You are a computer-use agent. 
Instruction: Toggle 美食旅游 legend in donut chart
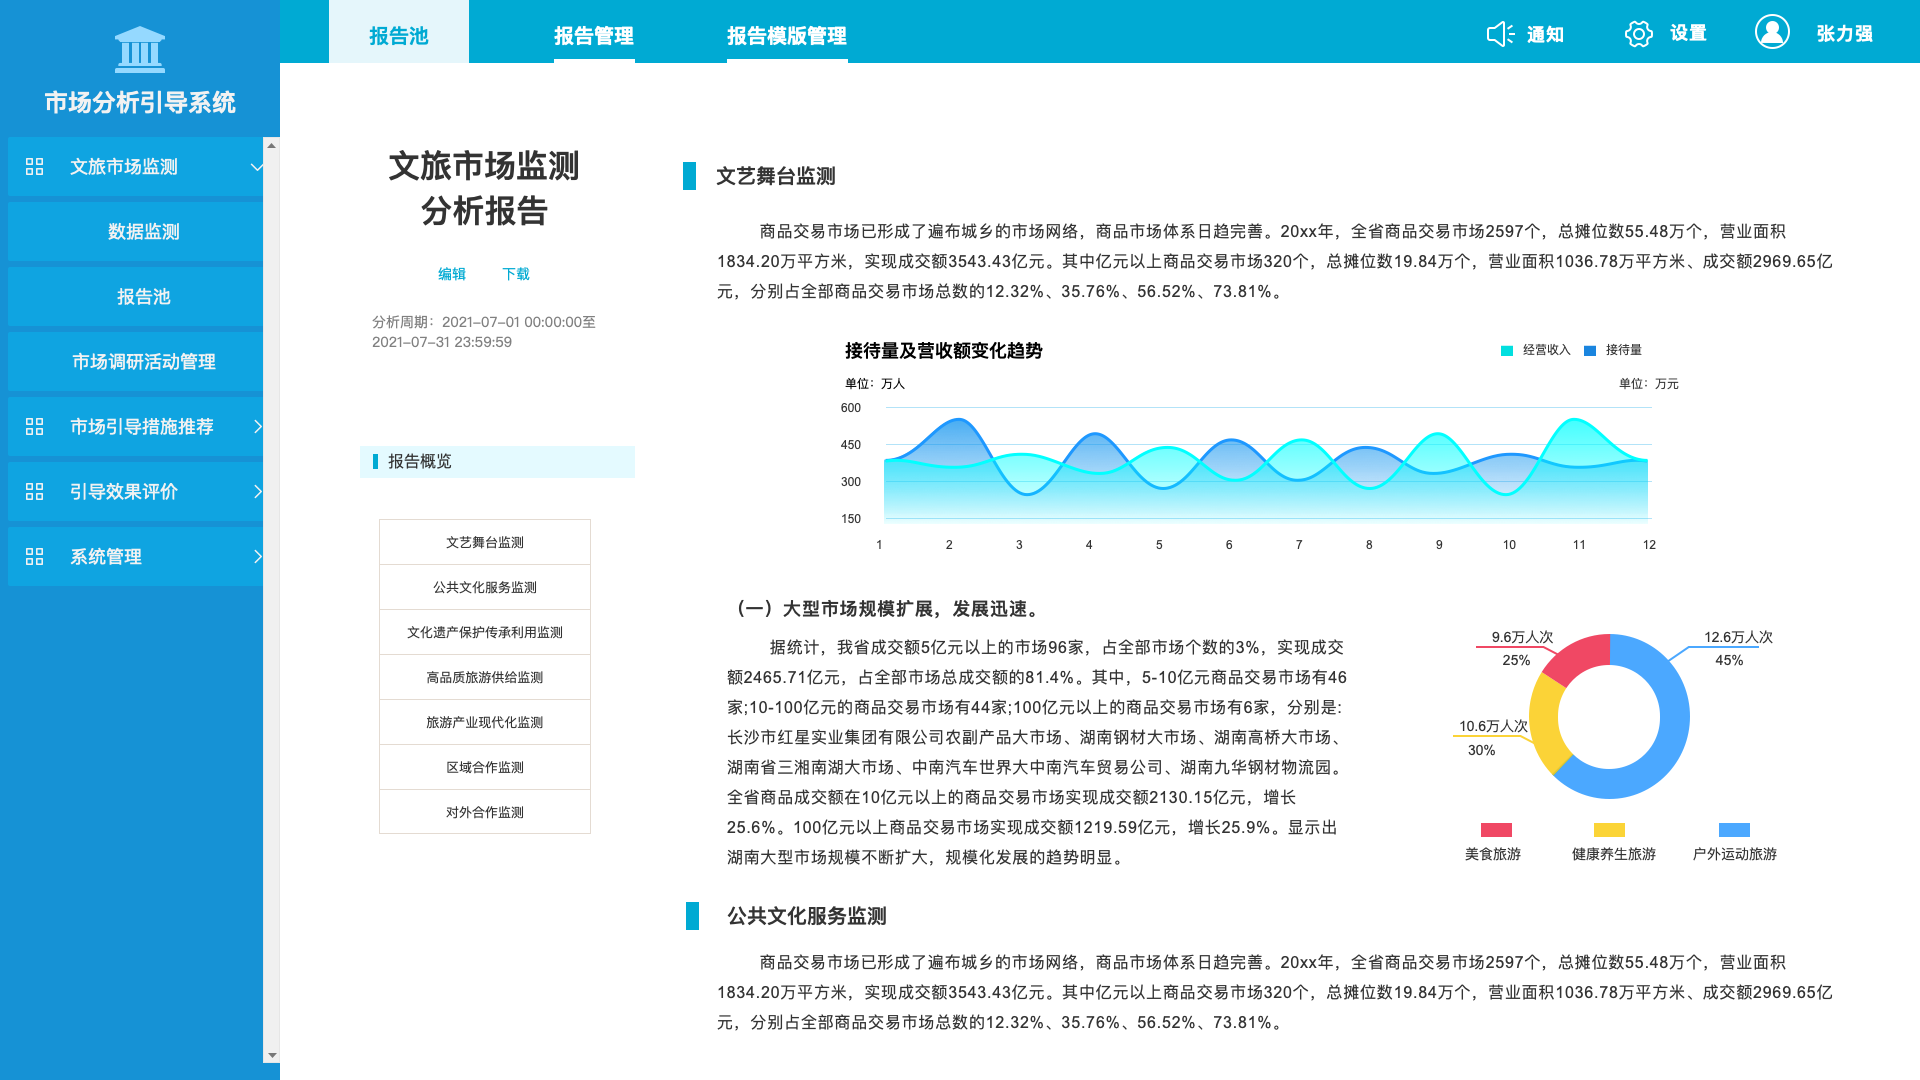click(x=1496, y=830)
